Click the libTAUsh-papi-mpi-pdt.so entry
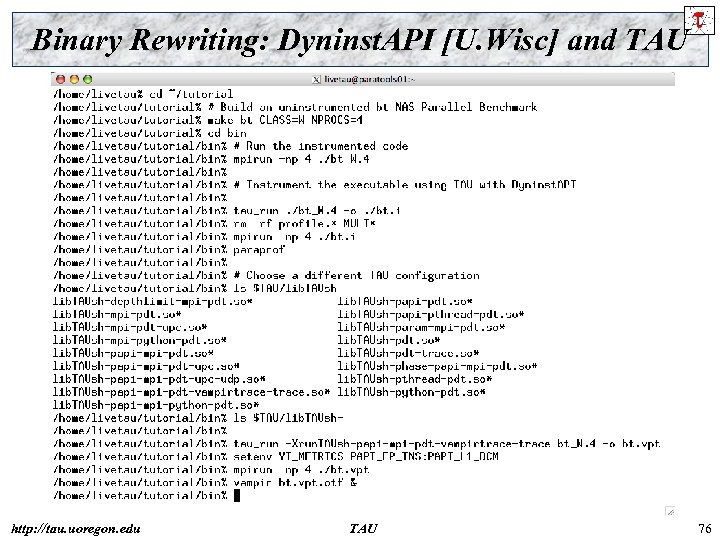Screen dimensions: 720x540 click(133, 353)
